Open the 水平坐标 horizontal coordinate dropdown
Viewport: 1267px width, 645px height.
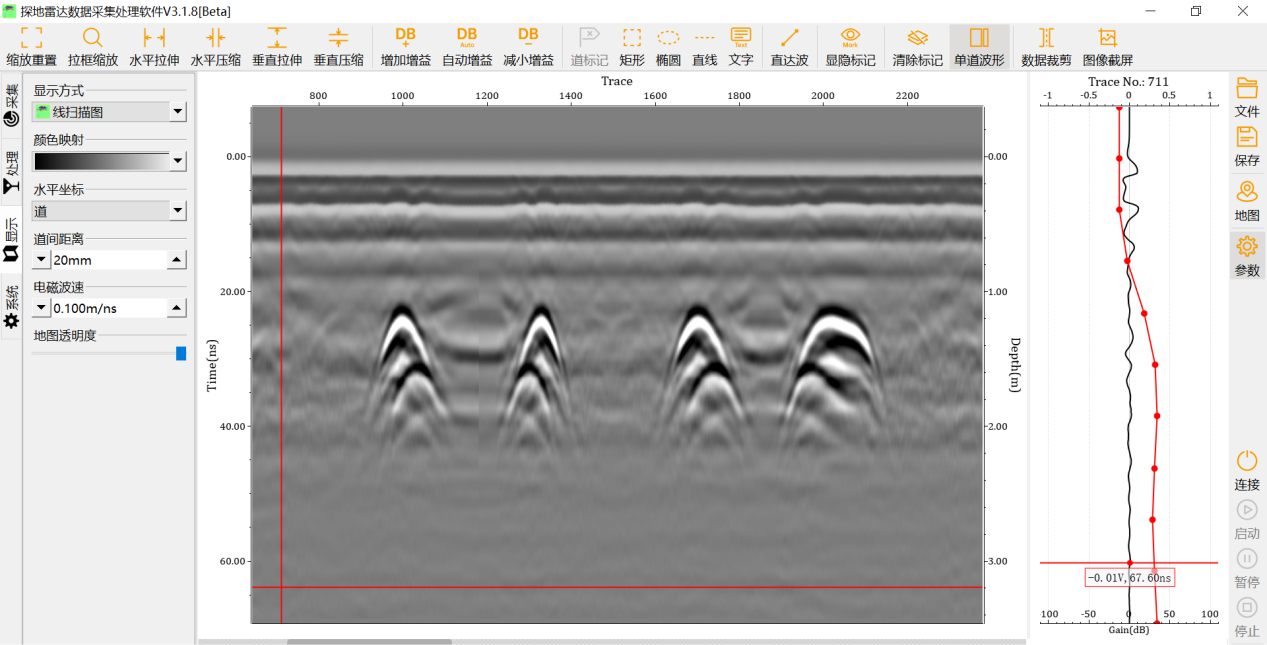point(177,210)
